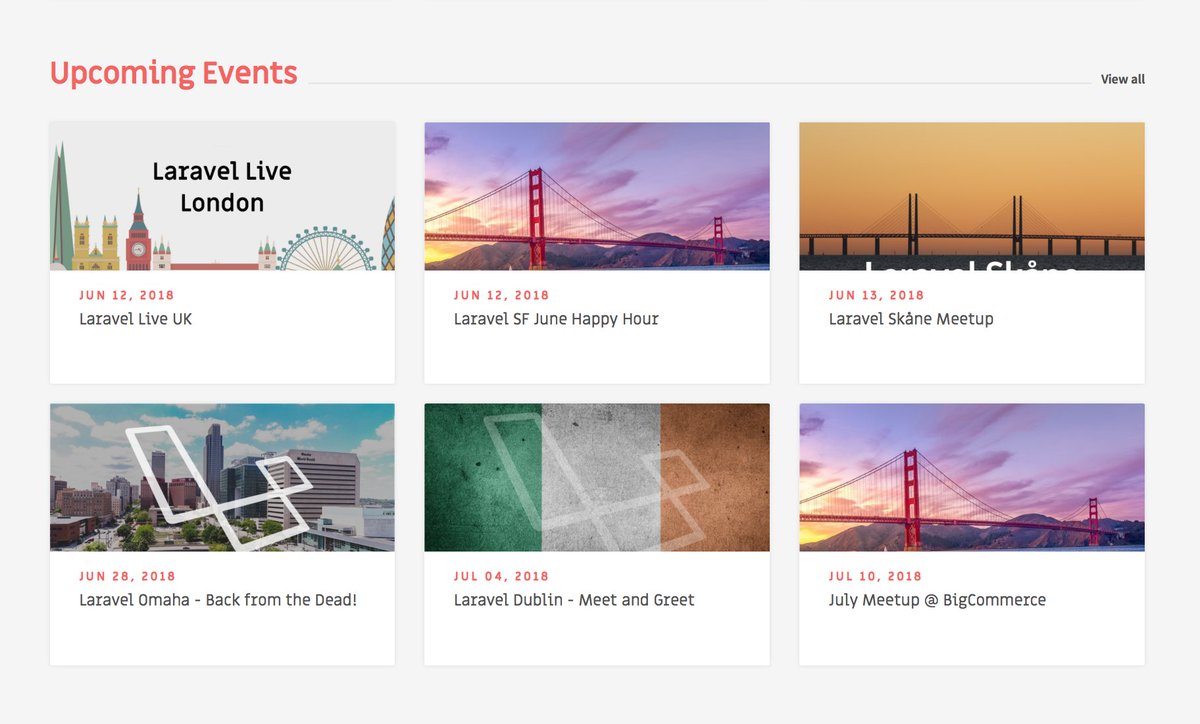Click the Laravel SF June Happy Hour title
This screenshot has height=724, width=1200.
click(556, 319)
